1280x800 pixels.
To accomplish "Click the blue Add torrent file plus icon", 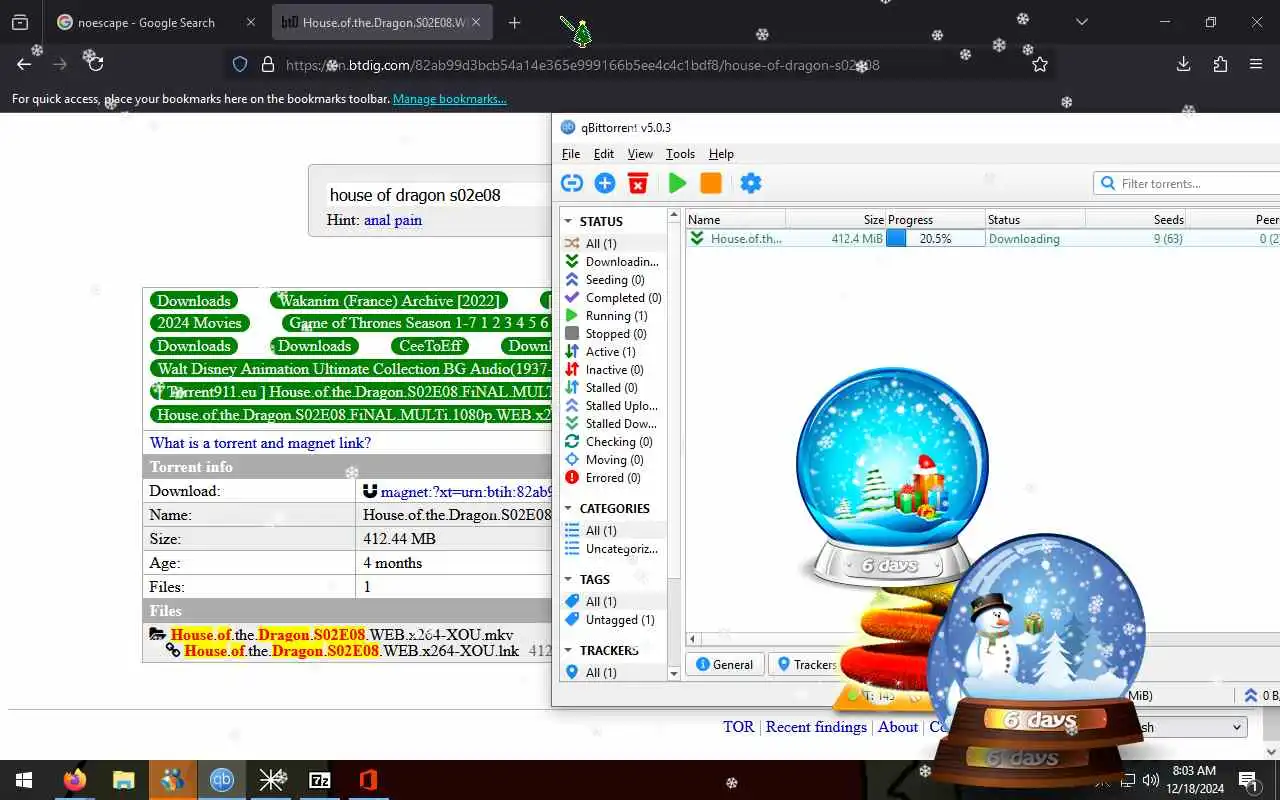I will pyautogui.click(x=605, y=183).
